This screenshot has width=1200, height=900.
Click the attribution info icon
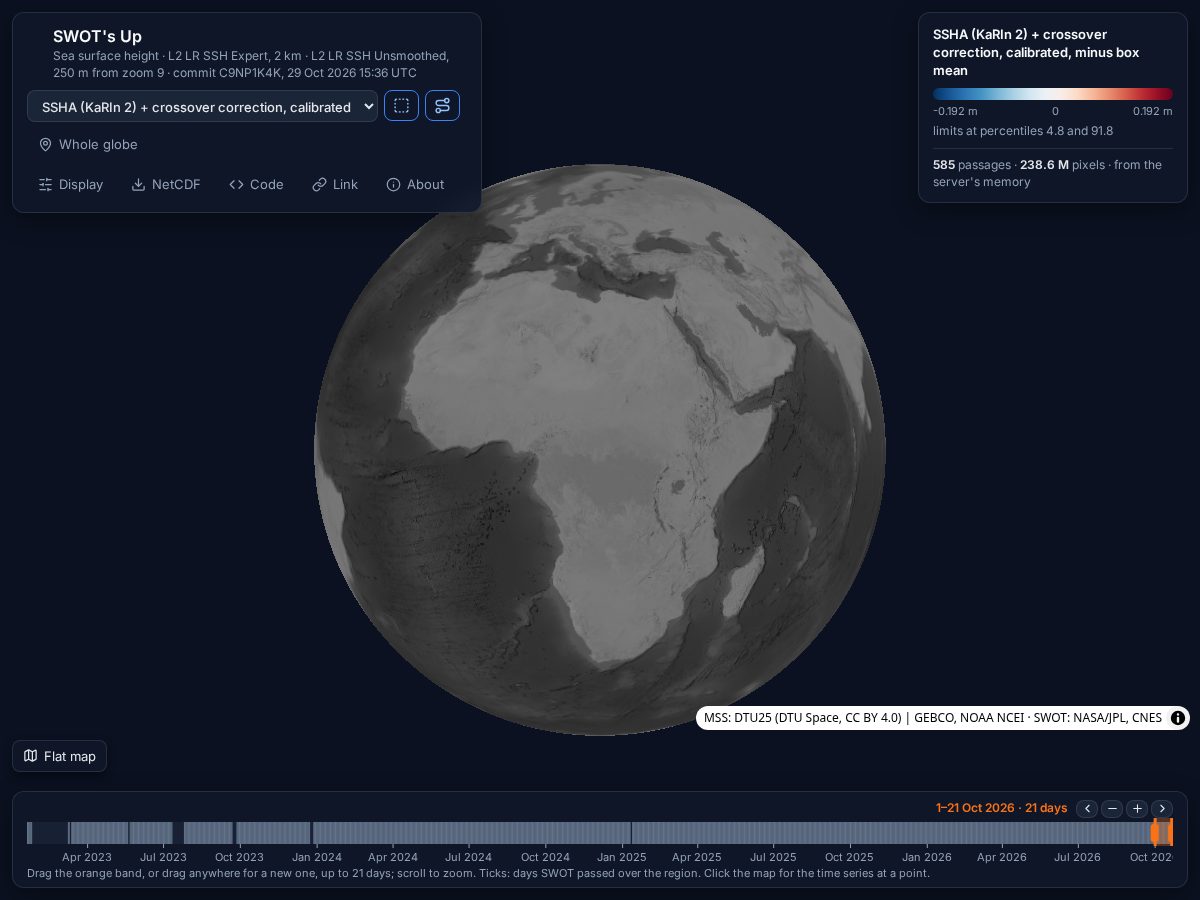coord(1178,718)
